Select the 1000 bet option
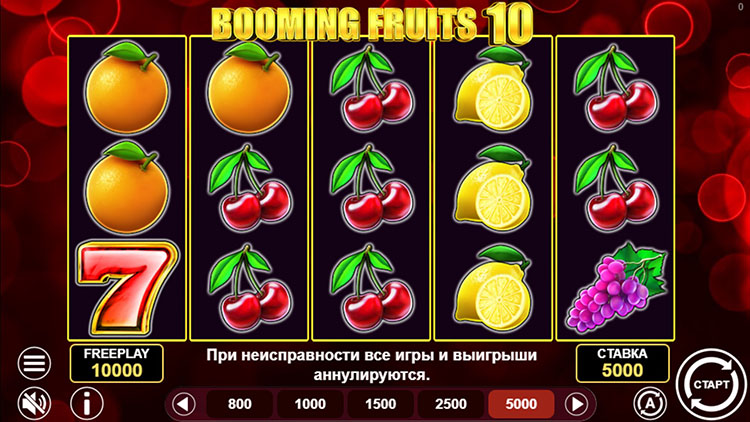The image size is (750, 422). pyautogui.click(x=310, y=404)
